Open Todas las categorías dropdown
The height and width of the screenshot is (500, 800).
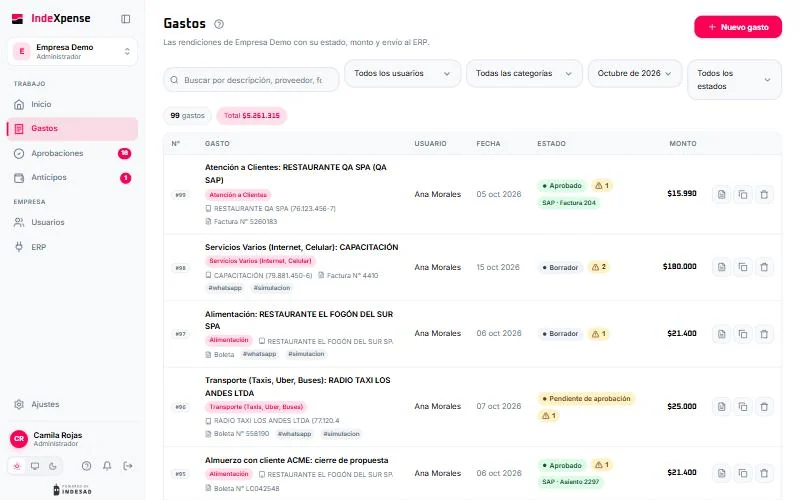tap(524, 73)
